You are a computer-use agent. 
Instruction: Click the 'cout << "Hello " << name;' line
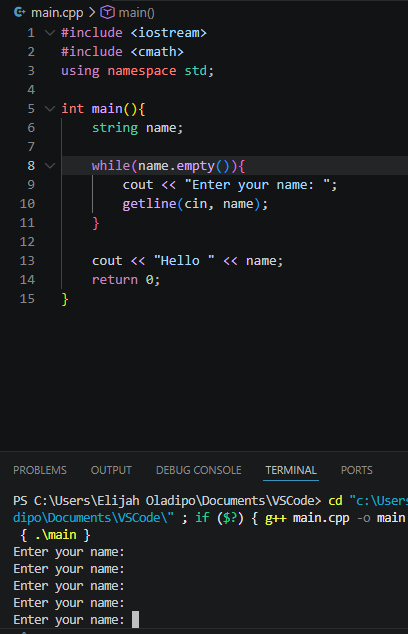coord(187,261)
